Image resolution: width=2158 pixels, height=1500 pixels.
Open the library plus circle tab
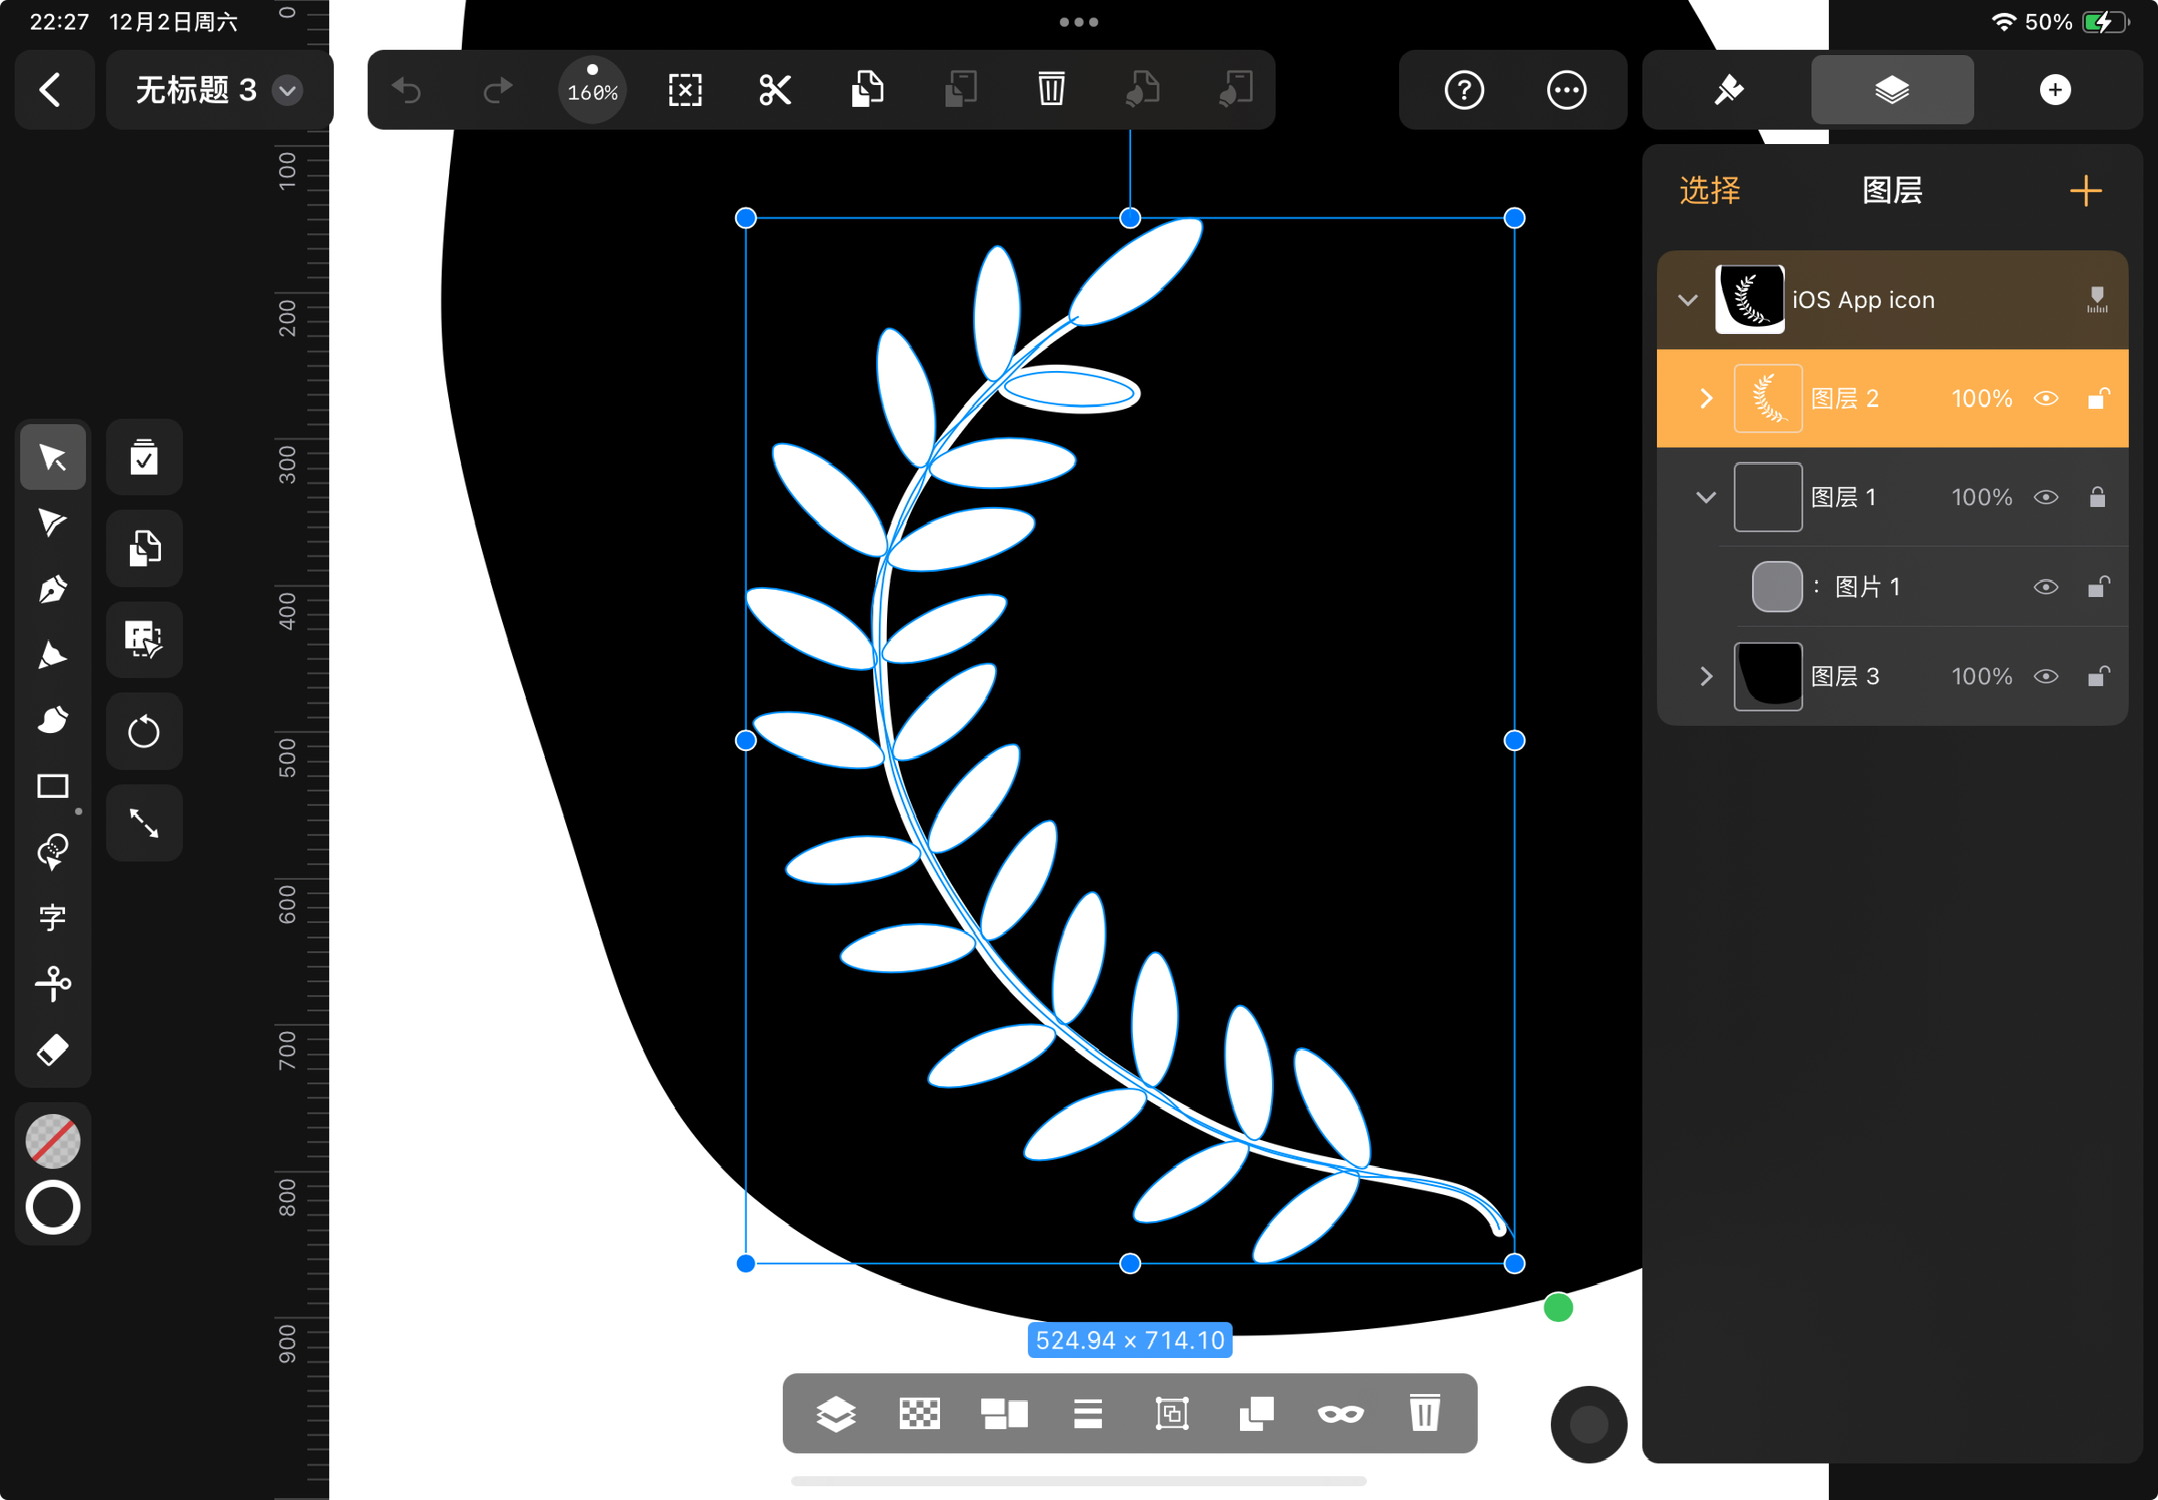tap(2055, 90)
